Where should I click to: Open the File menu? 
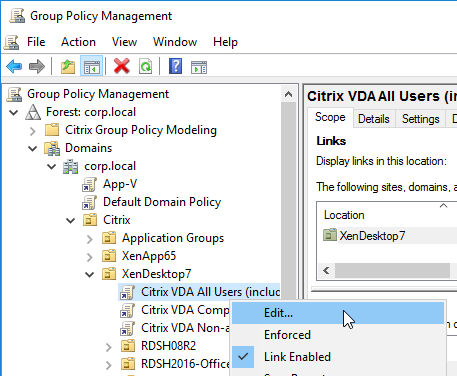click(x=36, y=42)
